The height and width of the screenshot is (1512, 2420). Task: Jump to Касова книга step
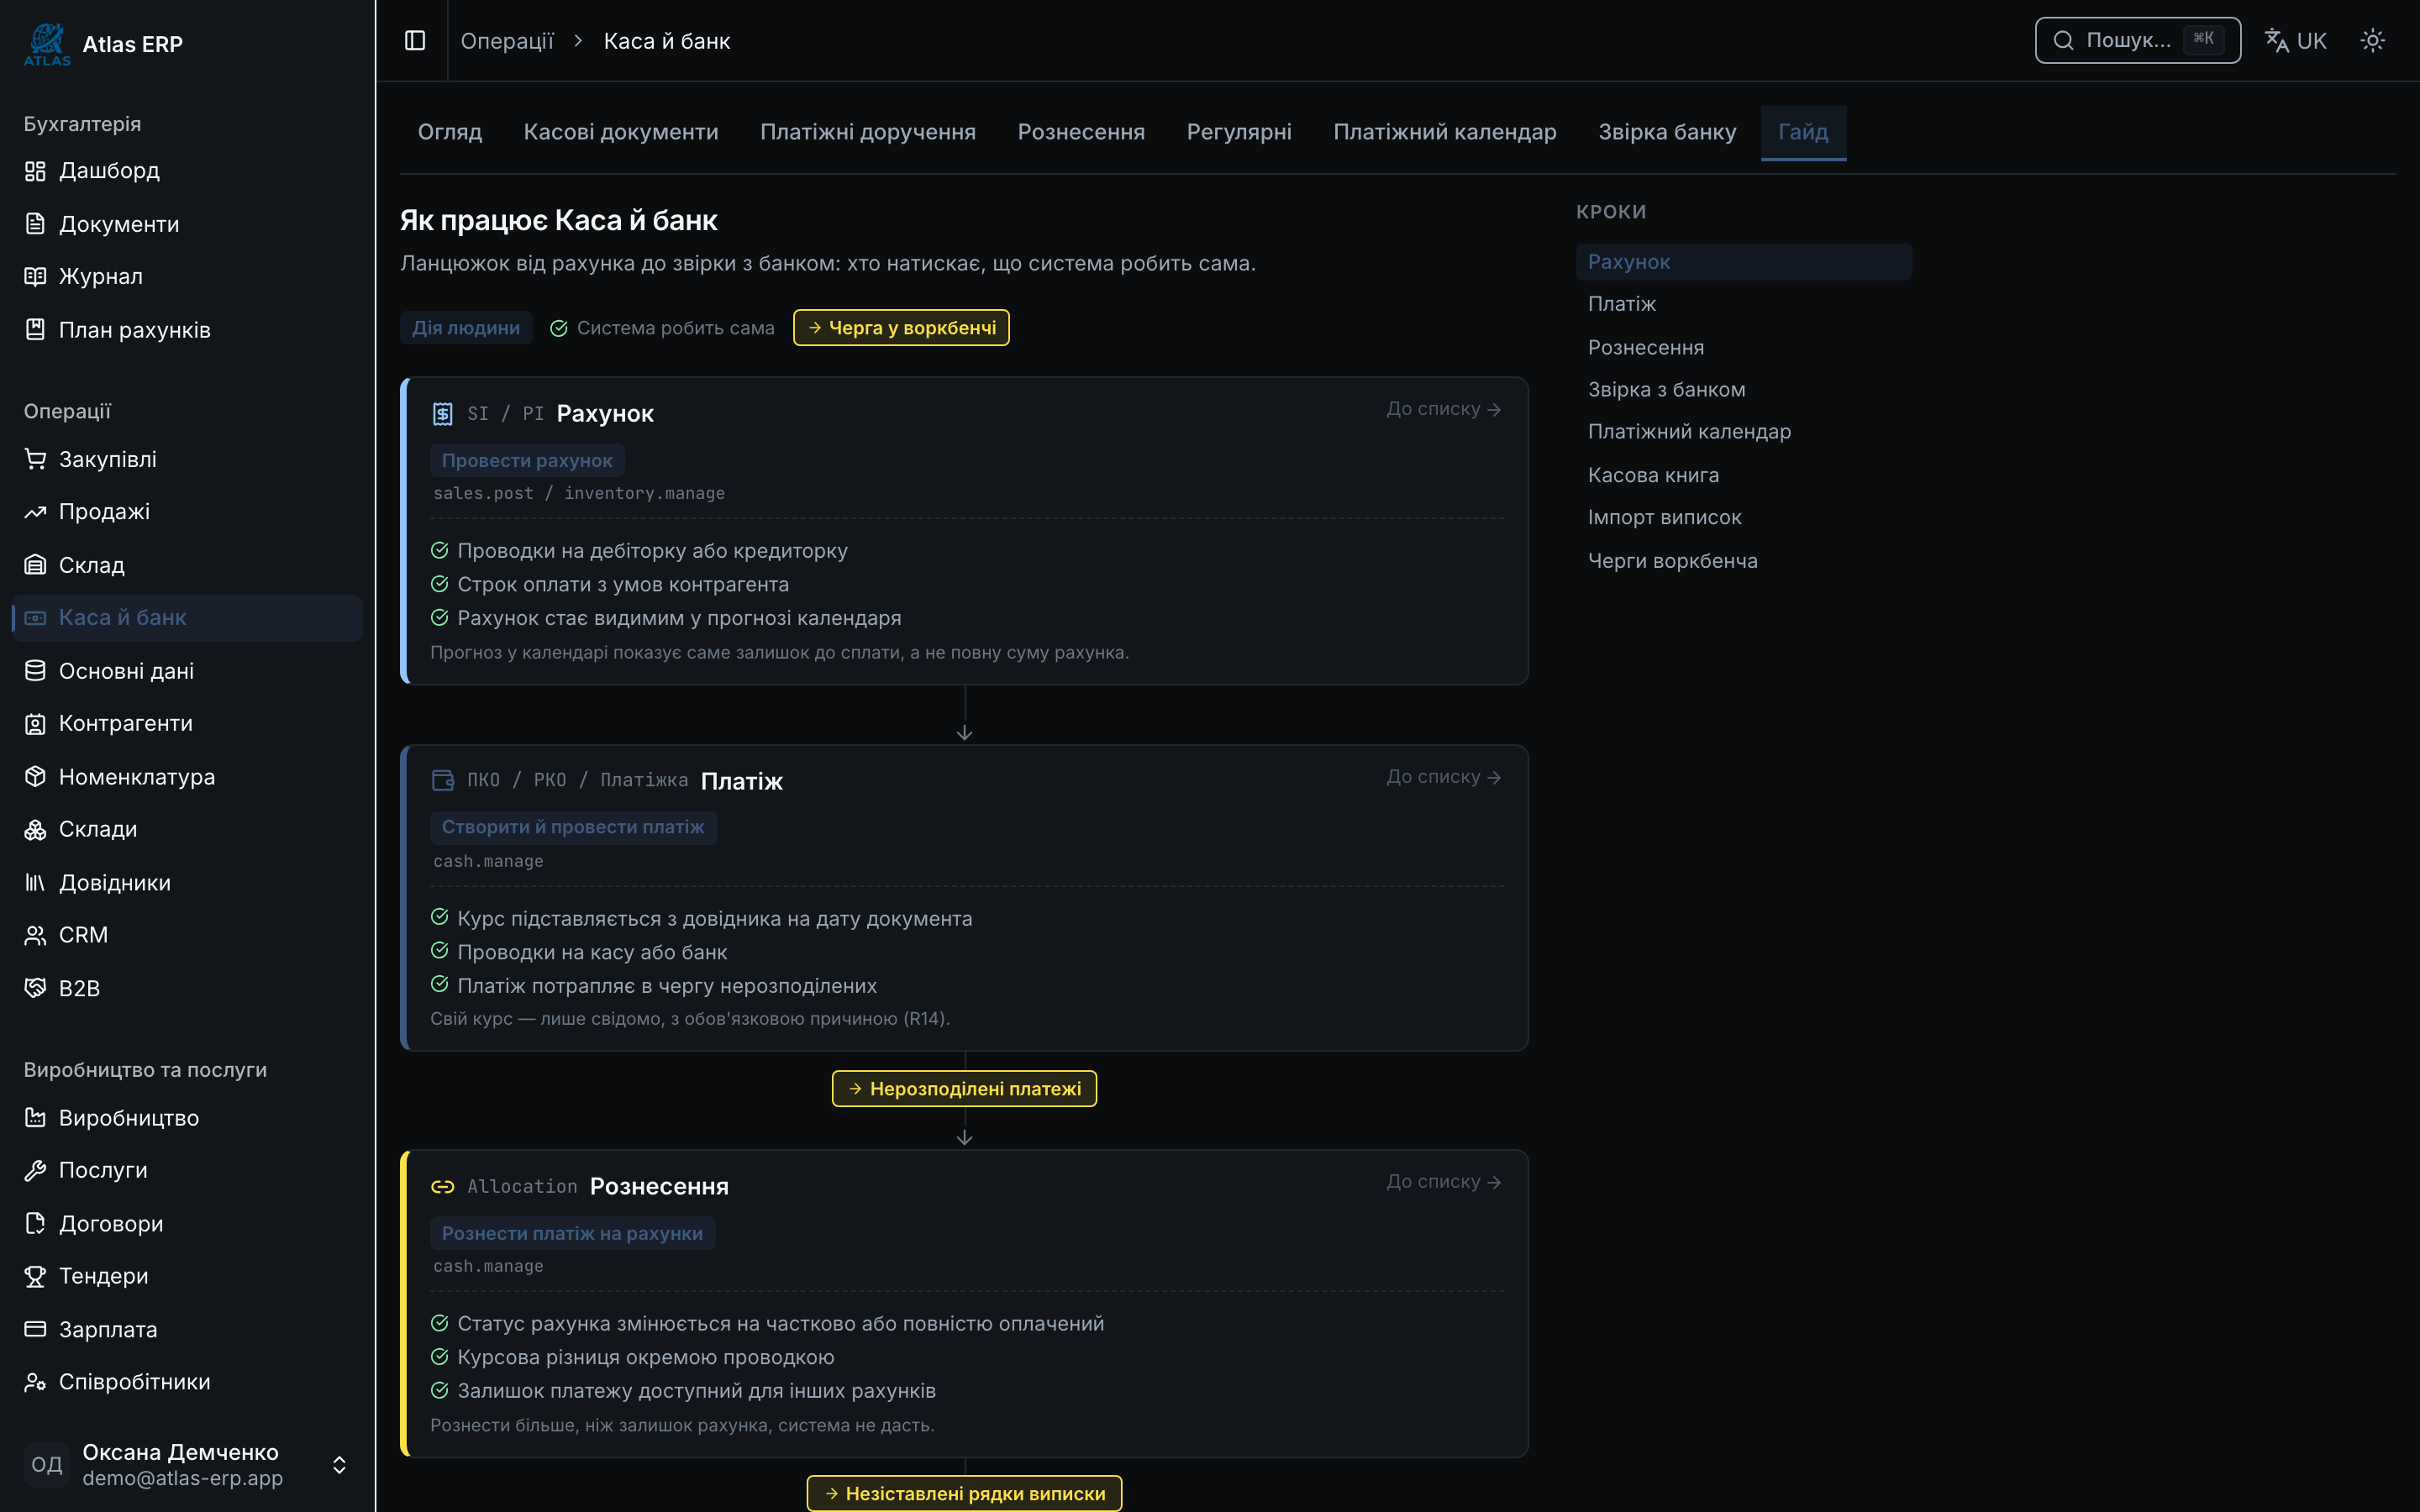(1653, 475)
